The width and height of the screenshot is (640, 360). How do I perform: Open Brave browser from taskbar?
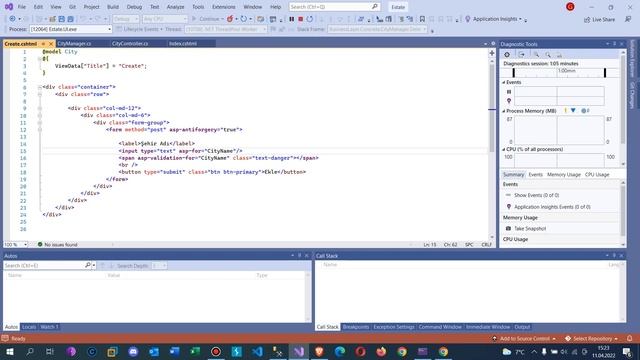point(319,351)
